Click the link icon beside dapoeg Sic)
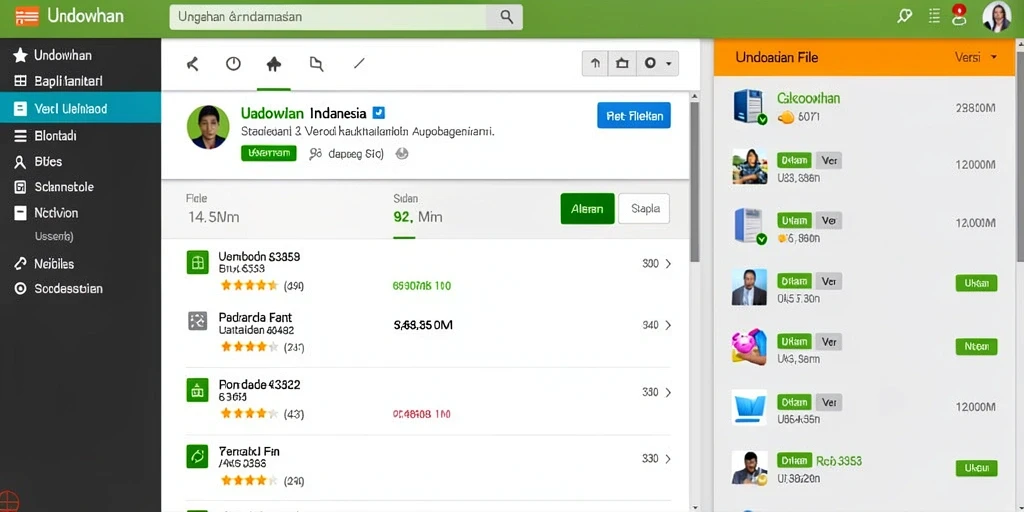Viewport: 1024px width, 512px height. tap(316, 153)
